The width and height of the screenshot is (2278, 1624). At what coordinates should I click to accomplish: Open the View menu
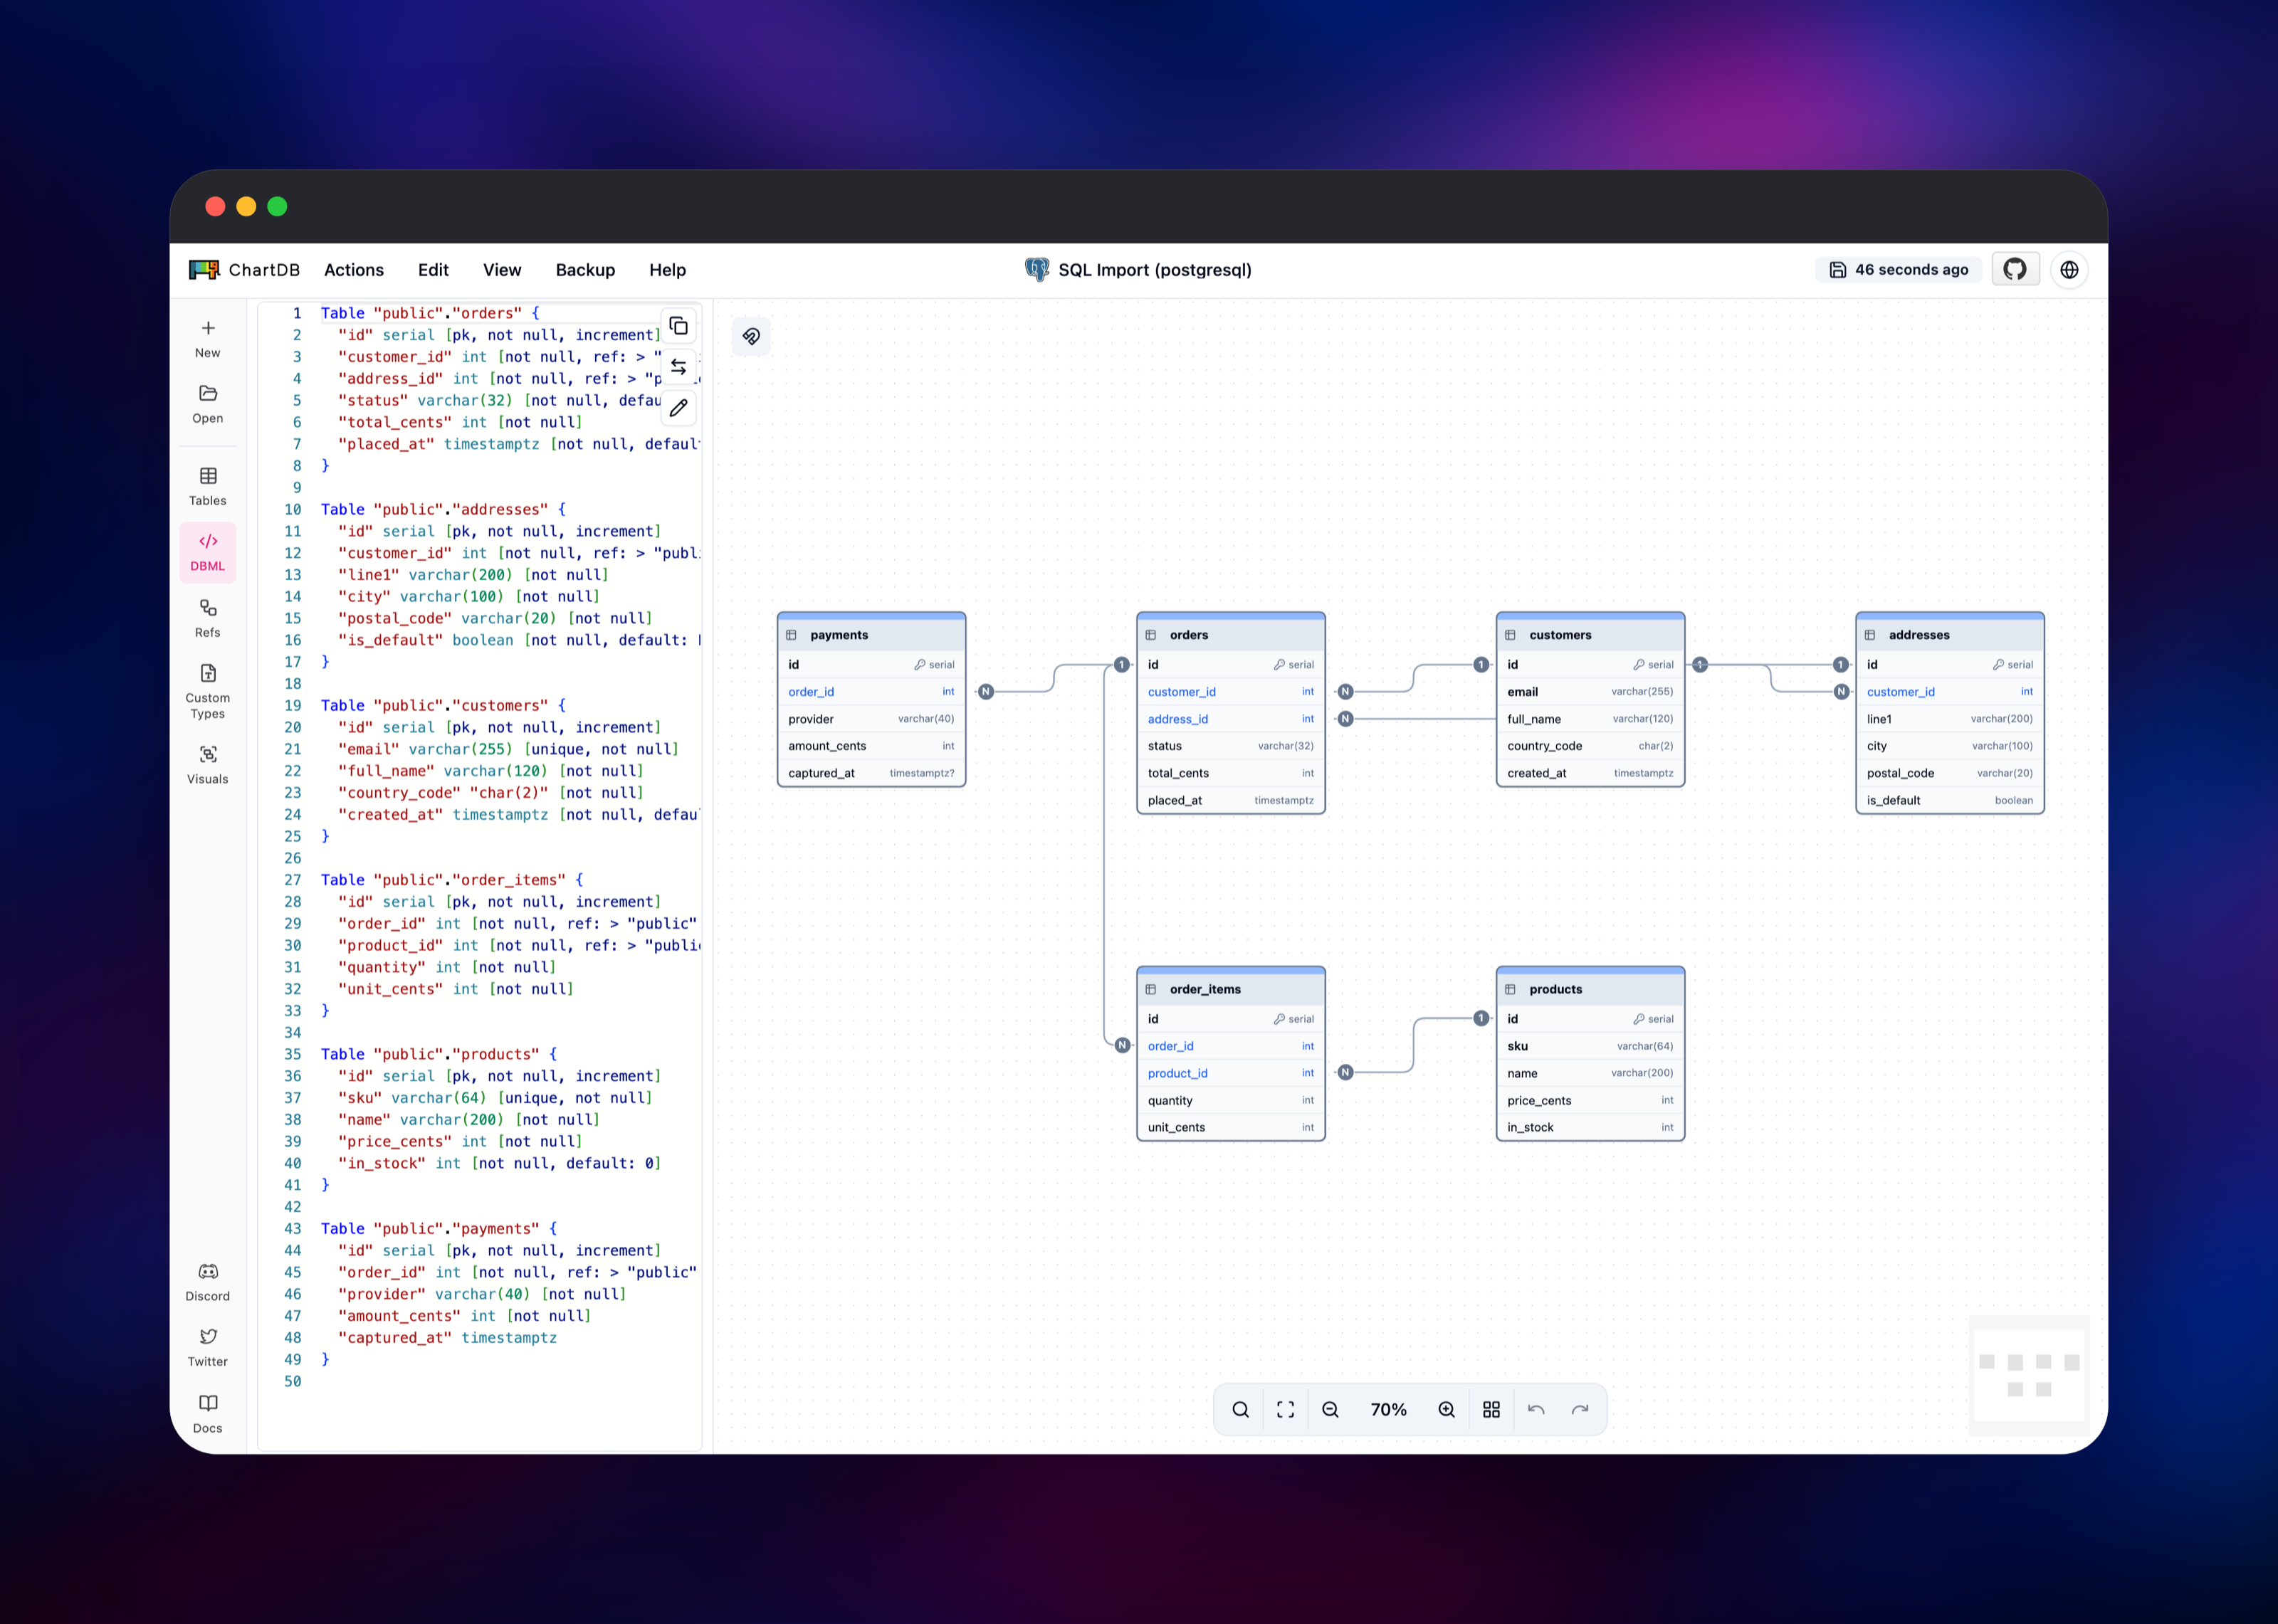click(x=502, y=269)
